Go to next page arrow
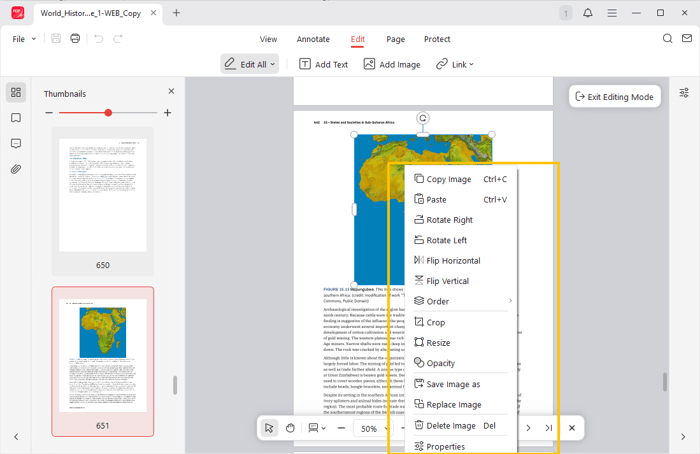This screenshot has width=700, height=454. coord(528,428)
